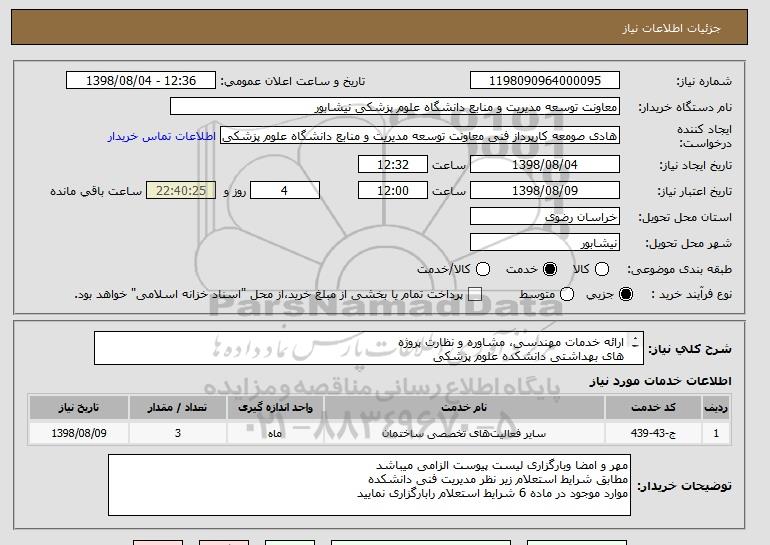Image resolution: width=770 pixels, height=545 pixels.
Task: Click service name سایر فعالیت‌های تخصصی ساختمان
Action: click(464, 434)
